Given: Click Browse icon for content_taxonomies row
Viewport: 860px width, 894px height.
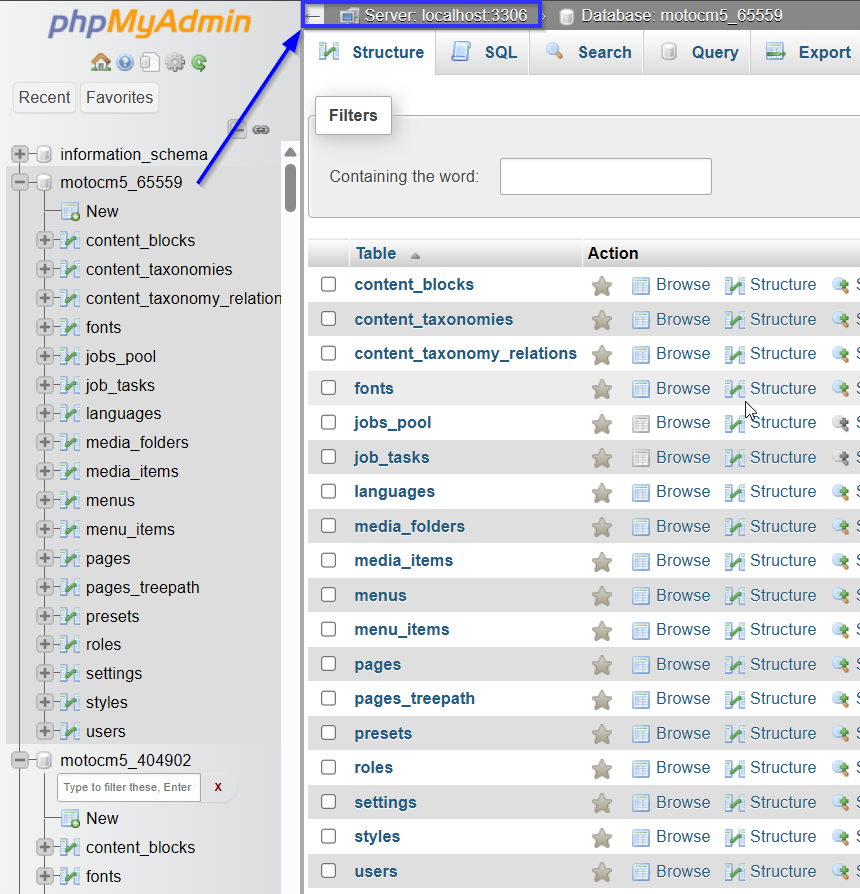Looking at the screenshot, I should click(640, 320).
